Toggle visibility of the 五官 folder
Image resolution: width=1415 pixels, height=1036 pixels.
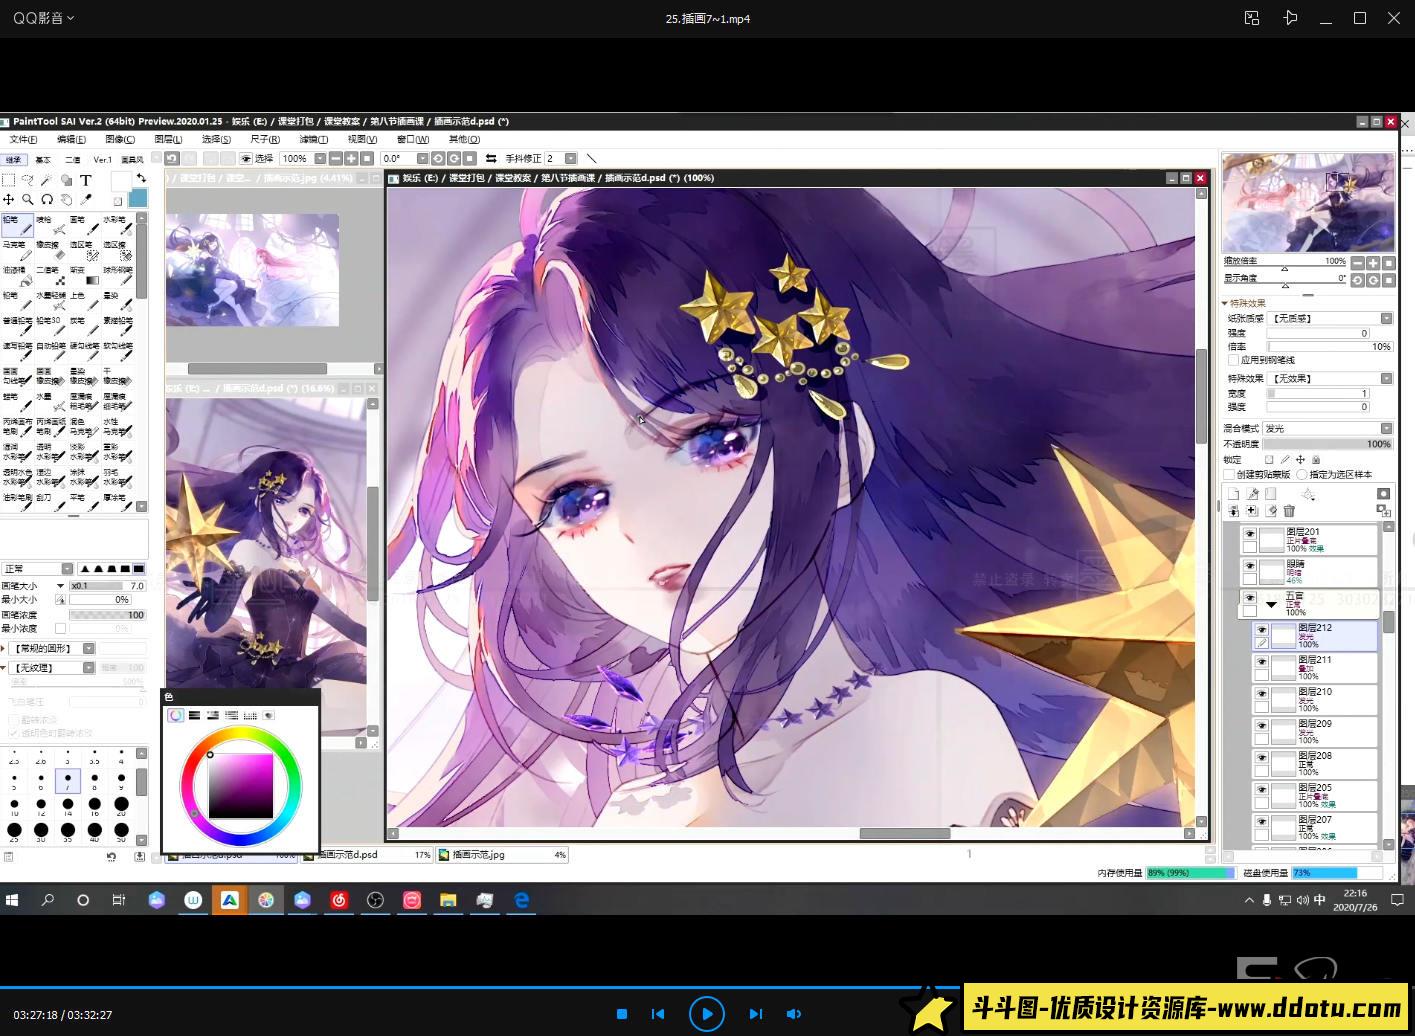(1249, 598)
